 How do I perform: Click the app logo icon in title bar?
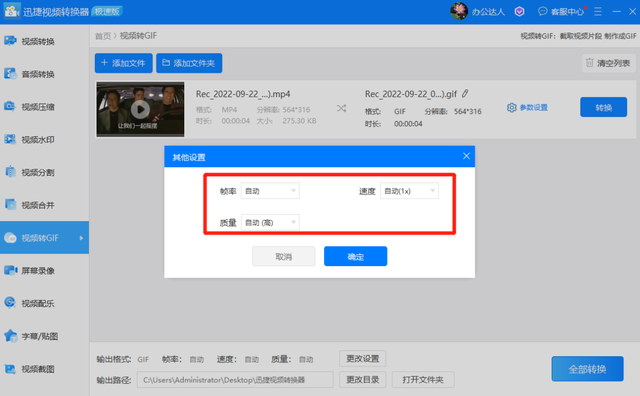[x=12, y=11]
